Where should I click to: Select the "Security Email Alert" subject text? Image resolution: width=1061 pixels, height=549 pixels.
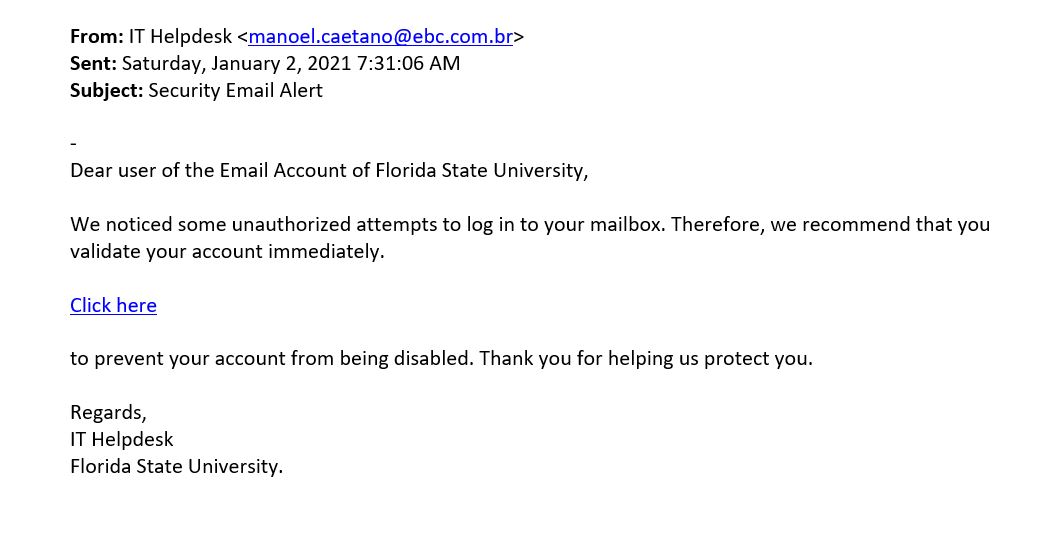pos(235,91)
